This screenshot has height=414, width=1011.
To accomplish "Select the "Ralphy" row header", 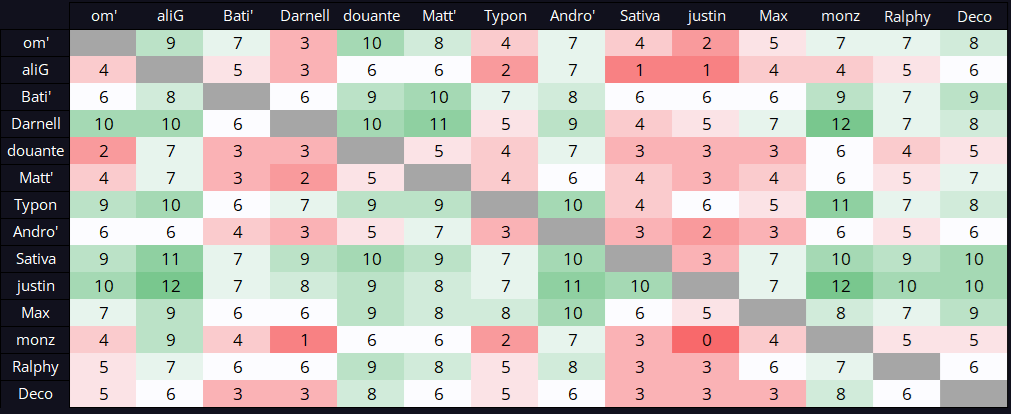I will (x=35, y=366).
